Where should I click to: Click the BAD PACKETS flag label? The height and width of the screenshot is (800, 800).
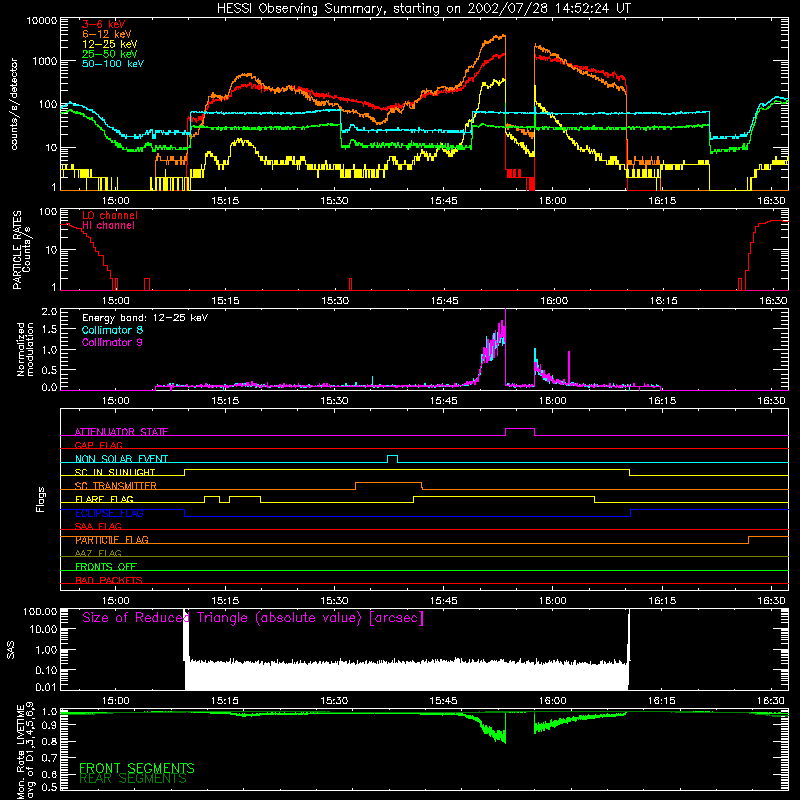coord(109,580)
